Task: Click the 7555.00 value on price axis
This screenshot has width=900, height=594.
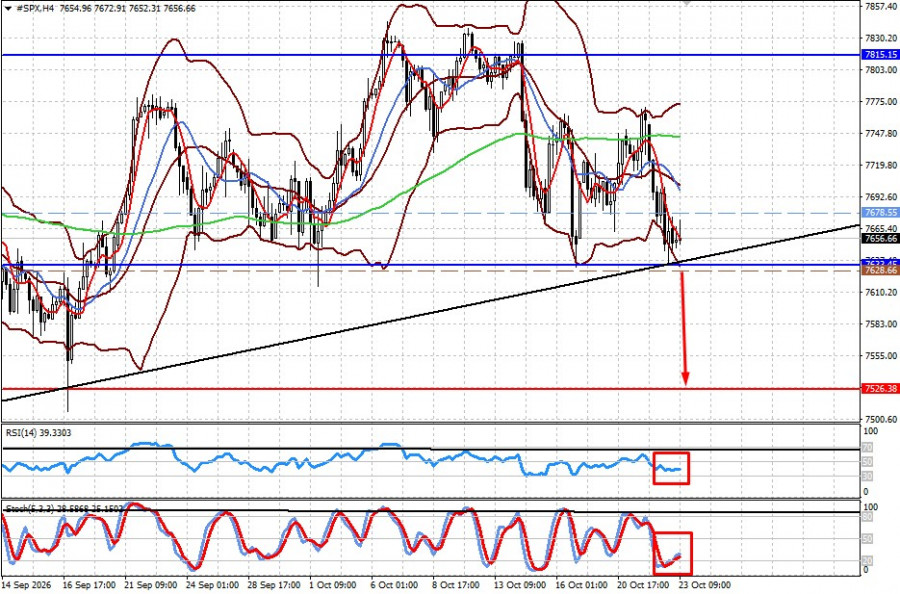Action: pos(881,355)
